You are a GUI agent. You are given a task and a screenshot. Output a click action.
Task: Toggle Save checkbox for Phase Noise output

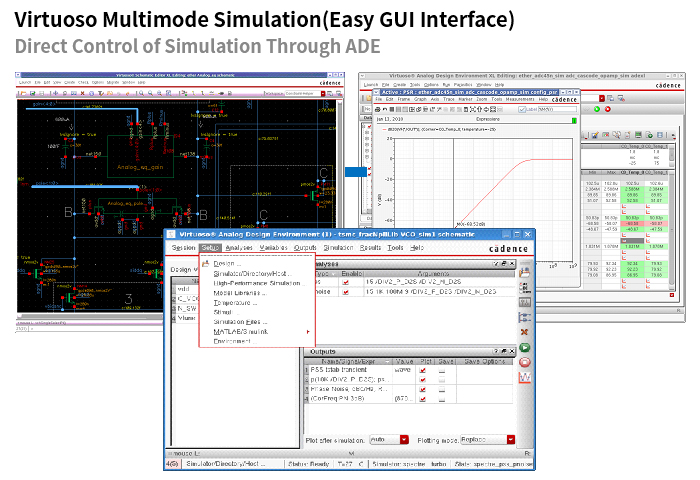442,389
